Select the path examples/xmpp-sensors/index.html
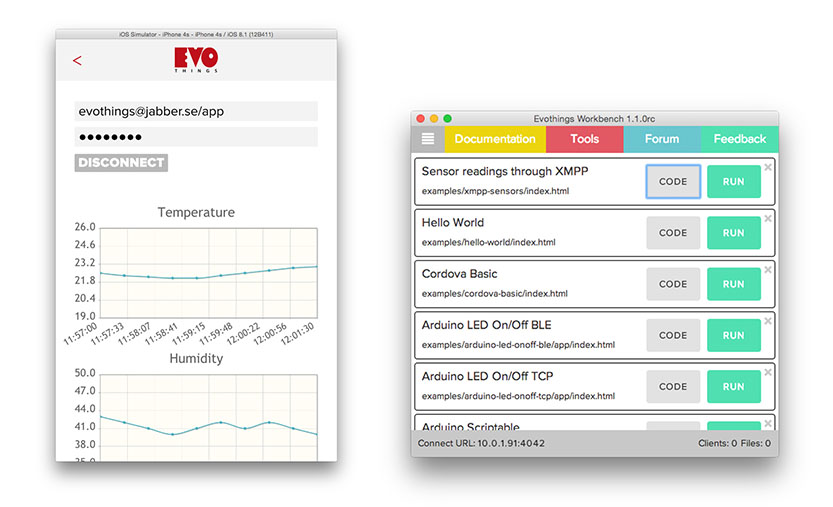The height and width of the screenshot is (507, 833). pyautogui.click(x=495, y=191)
